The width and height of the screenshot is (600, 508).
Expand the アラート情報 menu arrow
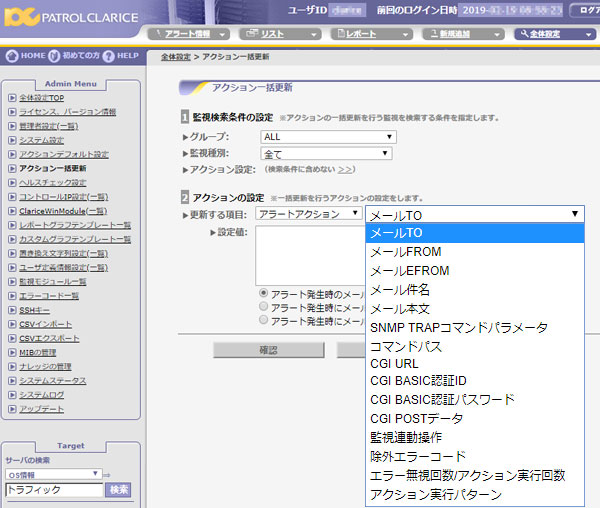click(x=222, y=34)
